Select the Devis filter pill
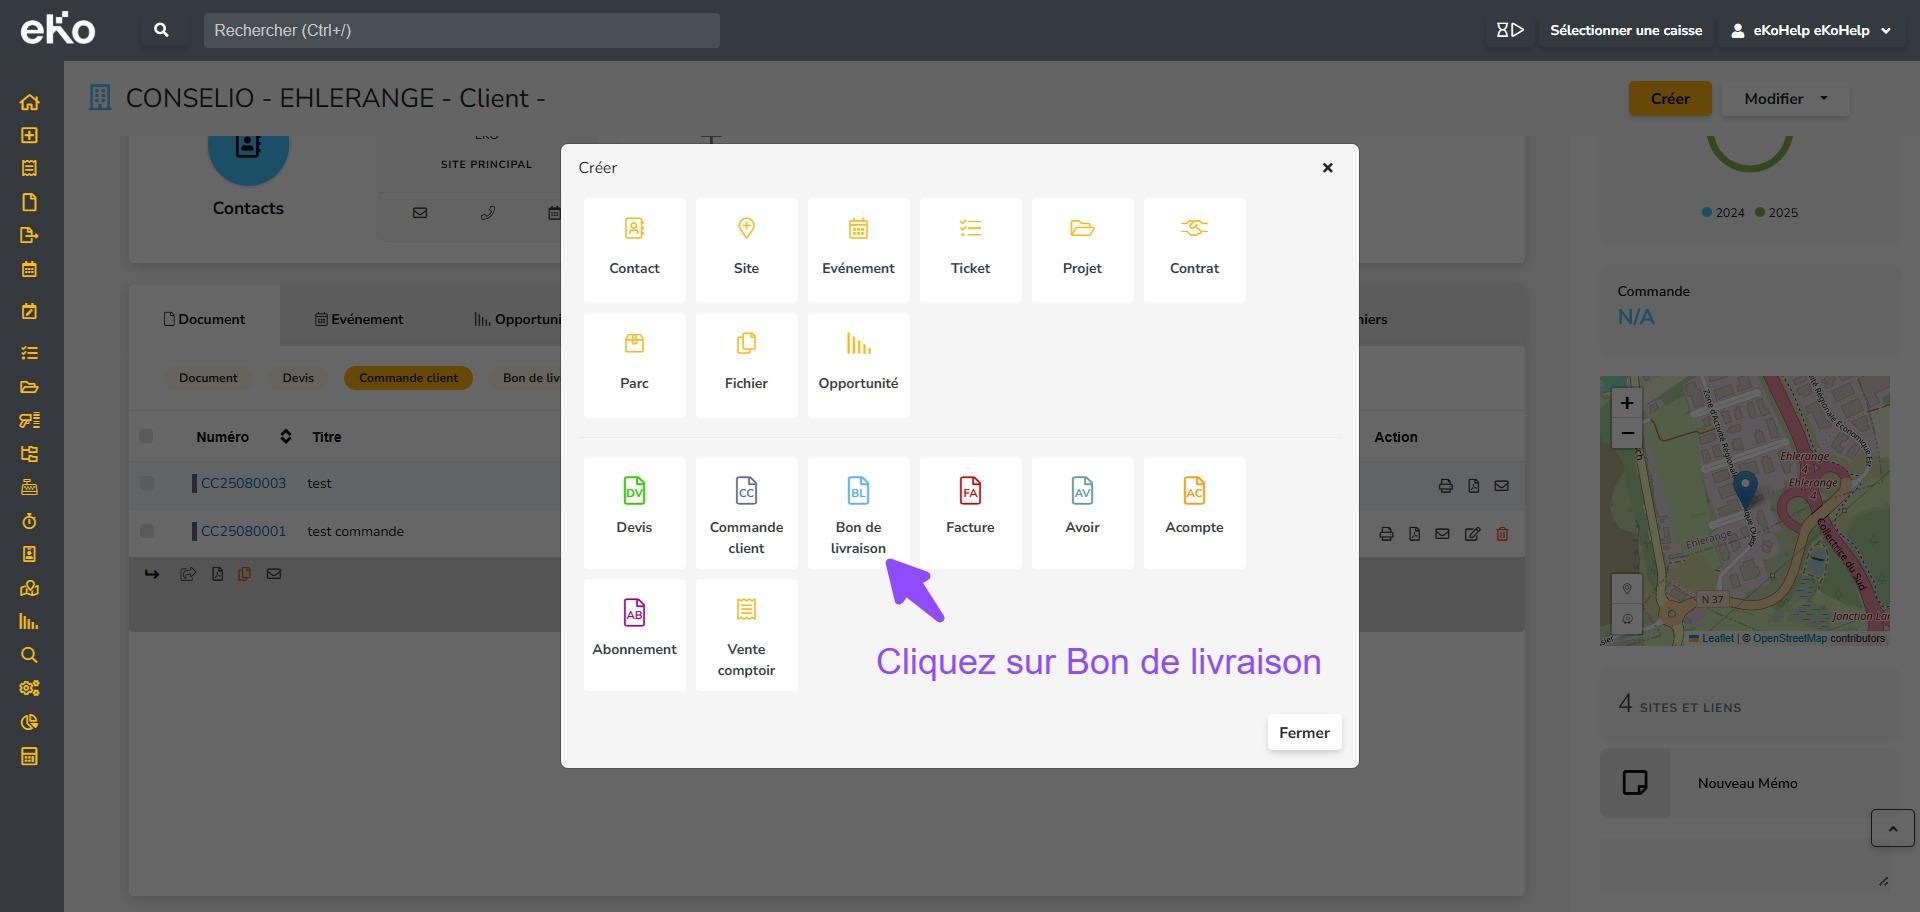This screenshot has width=1920, height=912. [298, 378]
